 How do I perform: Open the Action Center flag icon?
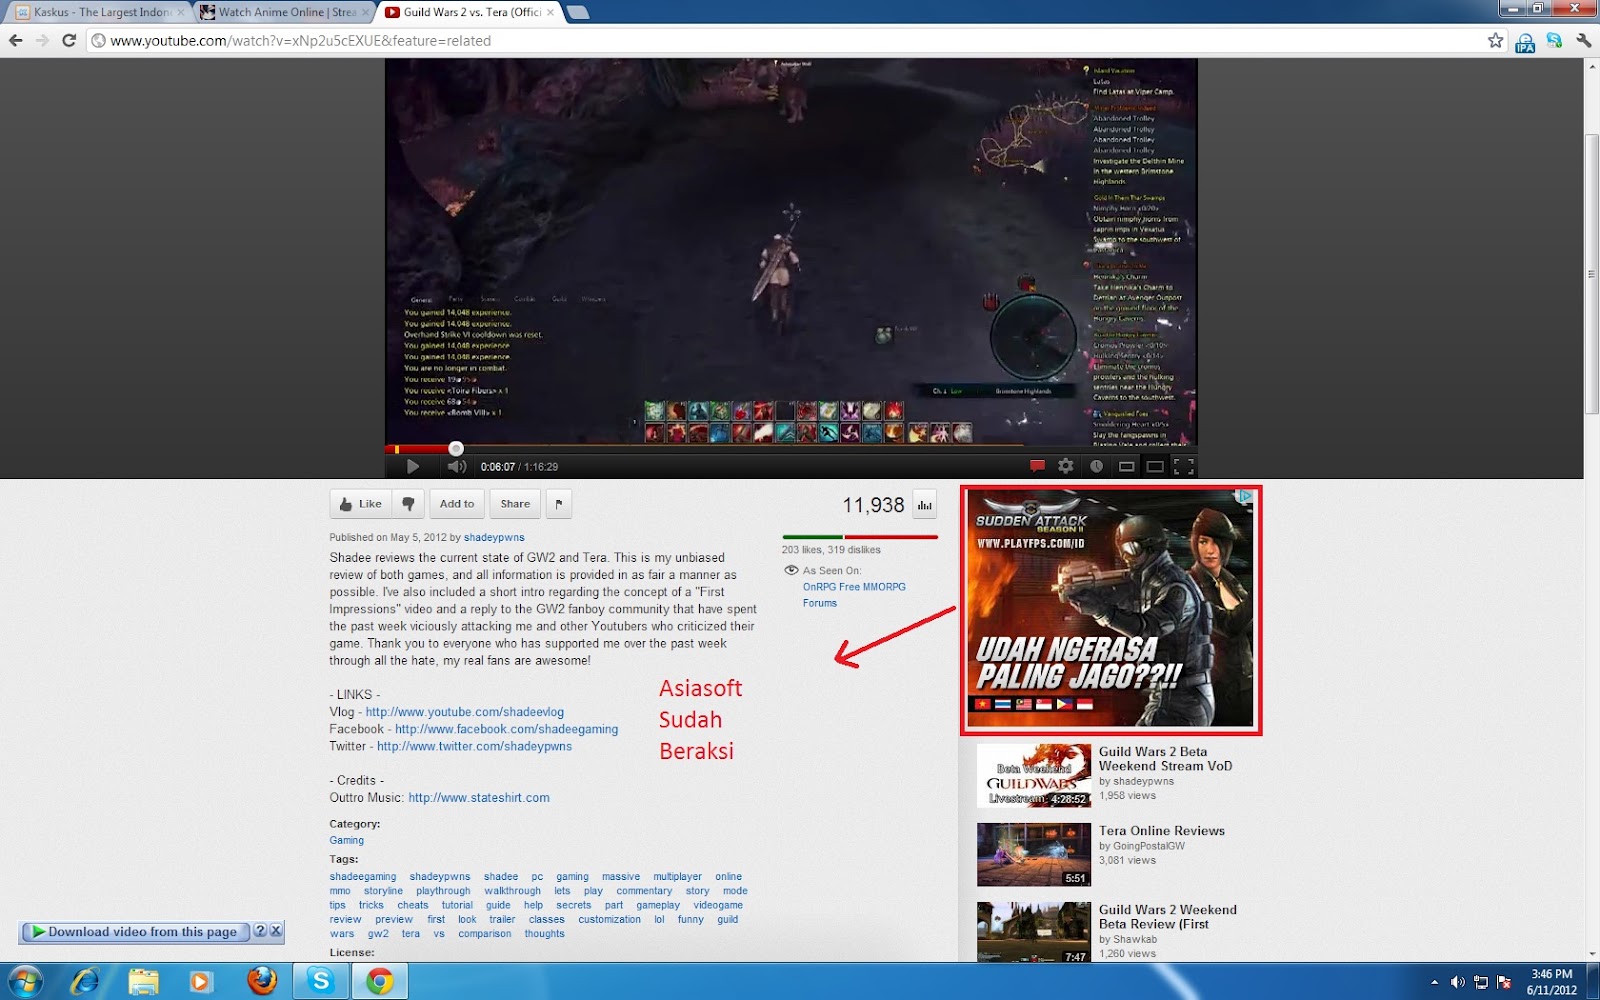(1503, 982)
